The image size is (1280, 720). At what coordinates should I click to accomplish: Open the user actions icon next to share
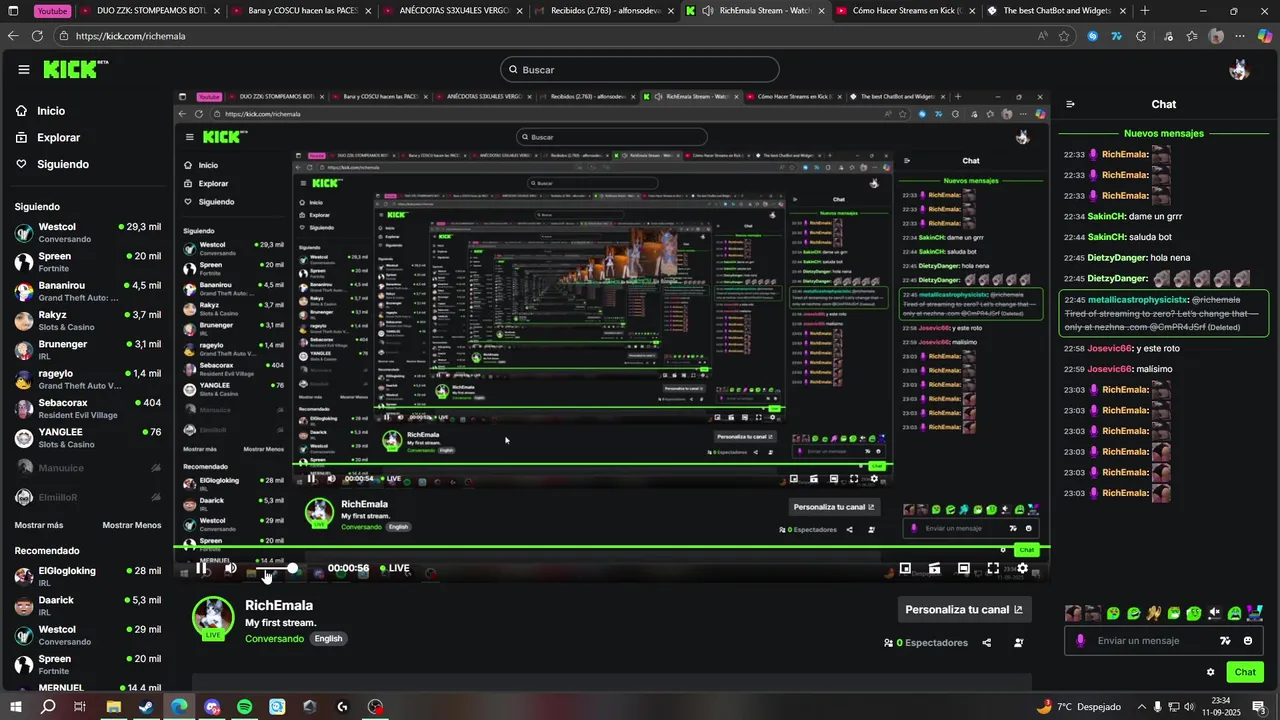point(1019,642)
